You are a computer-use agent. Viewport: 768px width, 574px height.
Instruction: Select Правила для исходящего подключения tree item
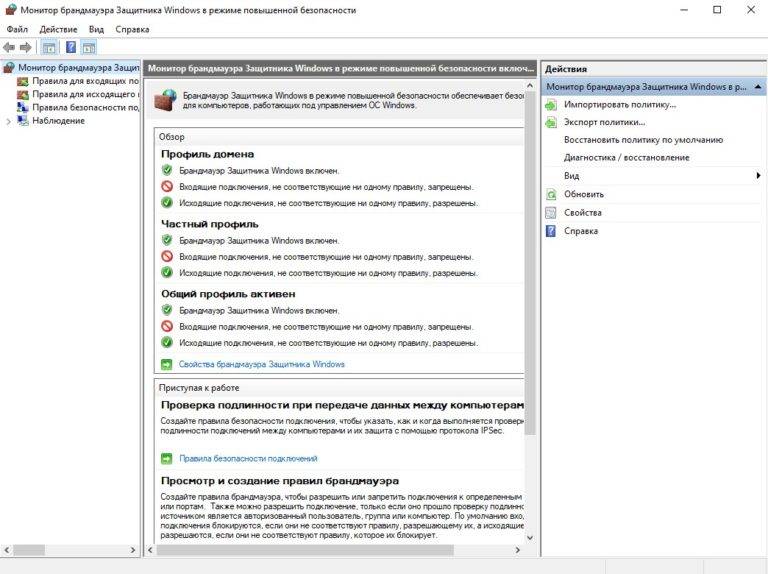pyautogui.click(x=86, y=95)
